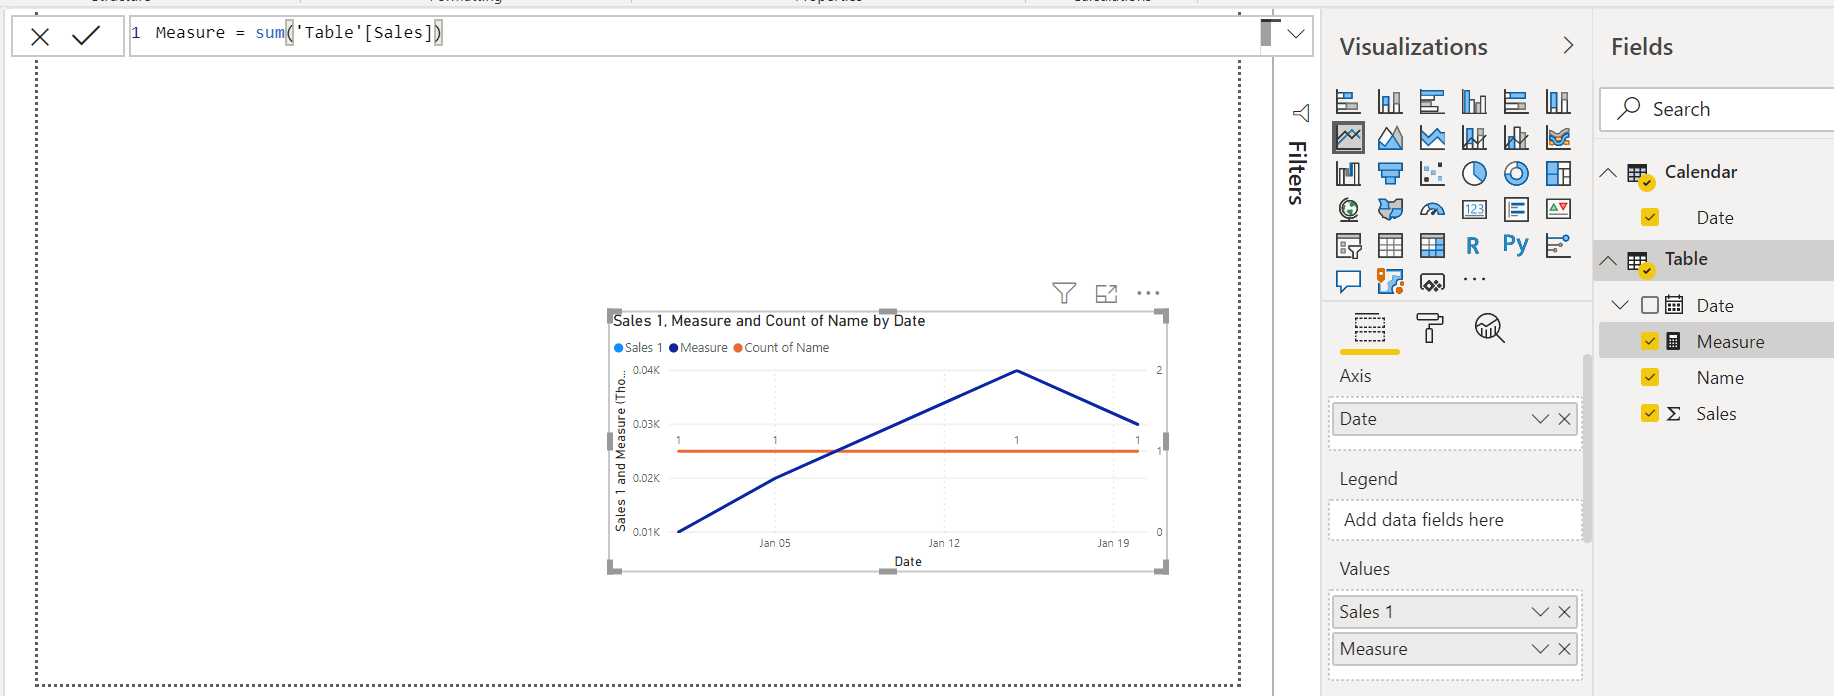
Task: Expand the formula bar dropdown arrow
Action: (x=1296, y=33)
